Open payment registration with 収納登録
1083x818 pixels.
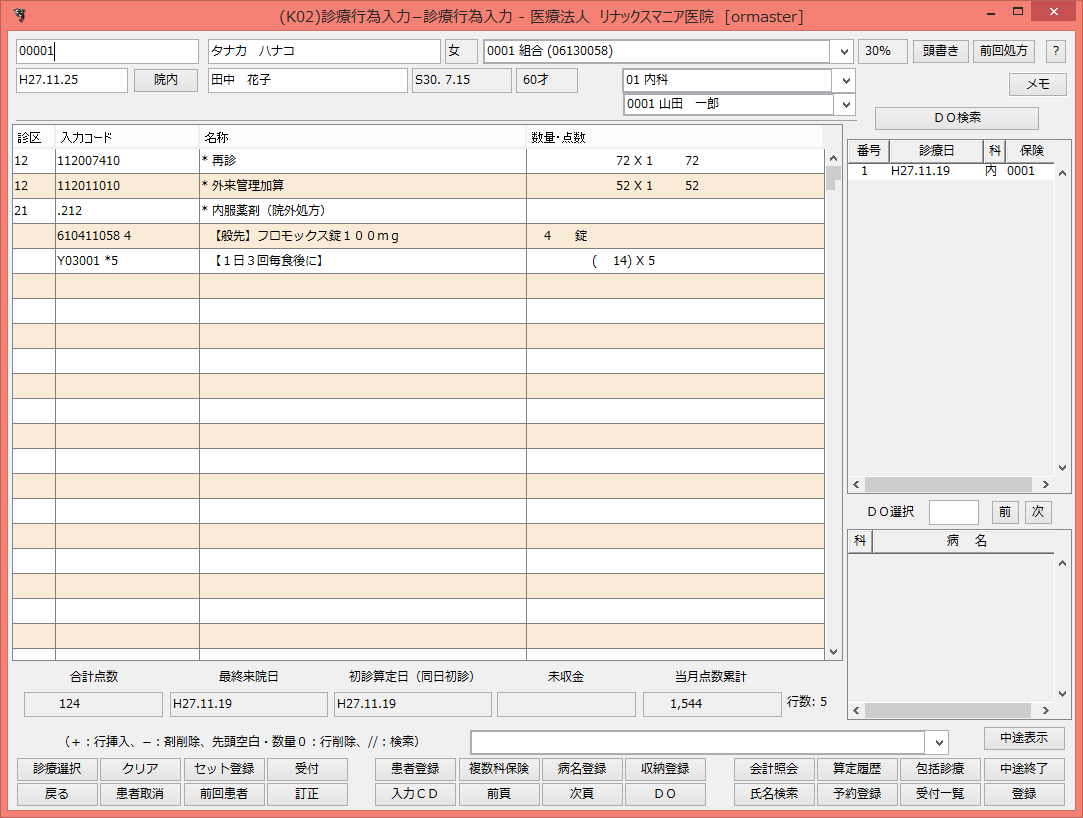pos(665,769)
